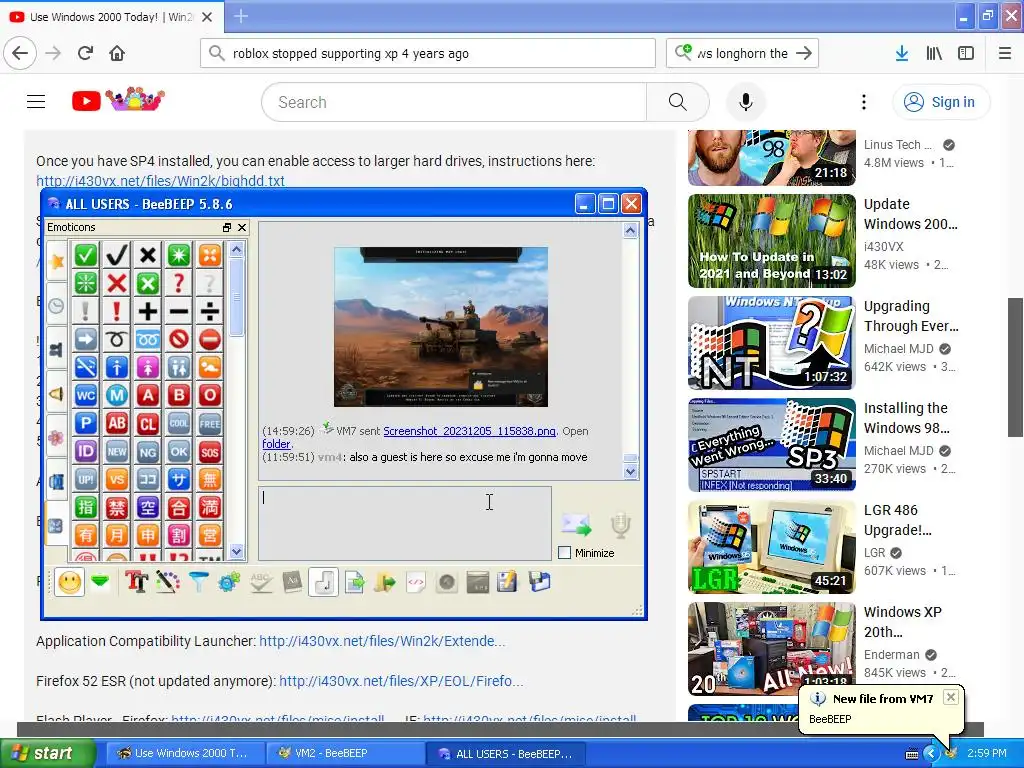Insert the green checkmark box emoticon
This screenshot has width=1024, height=768.
[86, 255]
